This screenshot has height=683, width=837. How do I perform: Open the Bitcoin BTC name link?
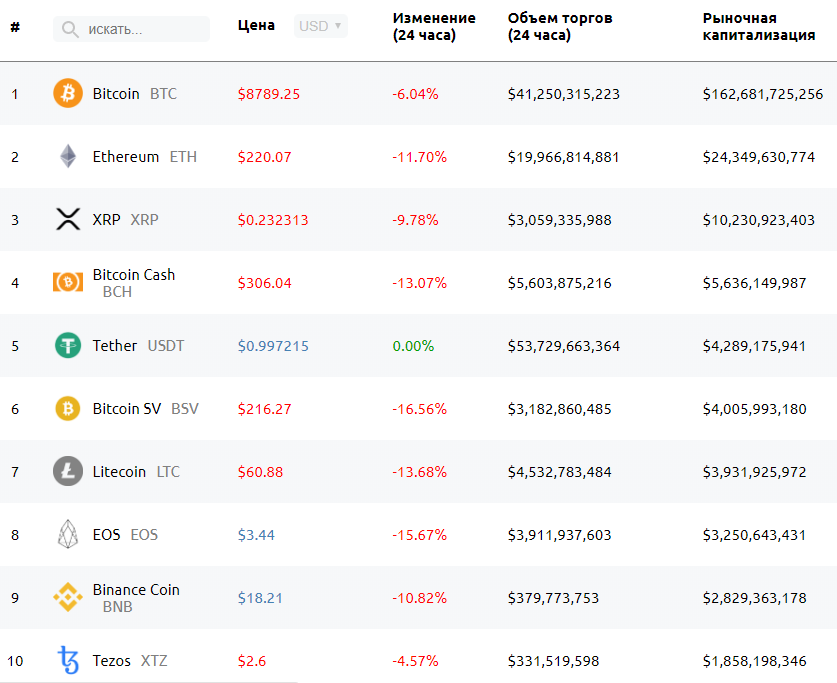tap(116, 94)
